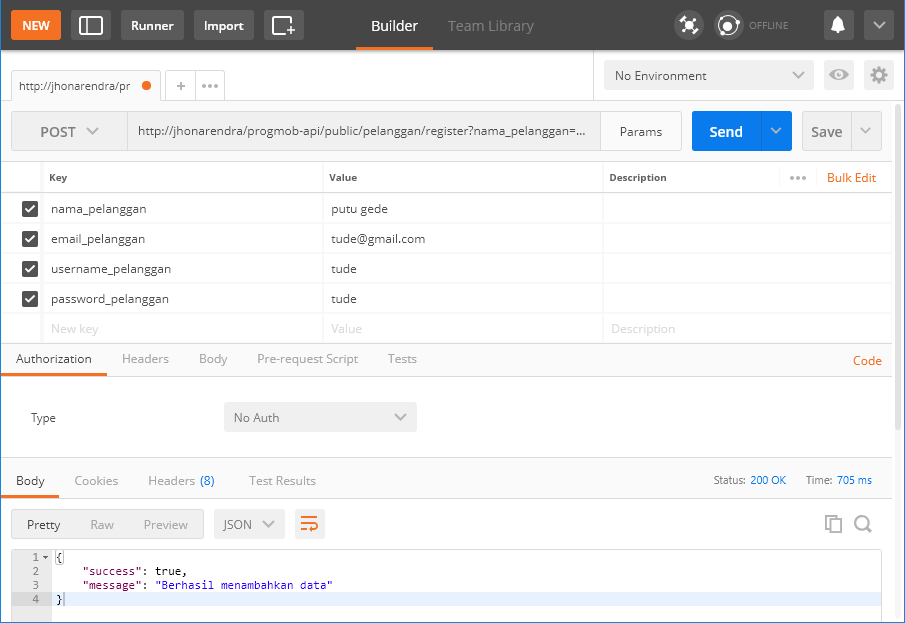The width and height of the screenshot is (905, 623).
Task: Uncheck the nama_pelanggan parameter
Action: (x=30, y=209)
